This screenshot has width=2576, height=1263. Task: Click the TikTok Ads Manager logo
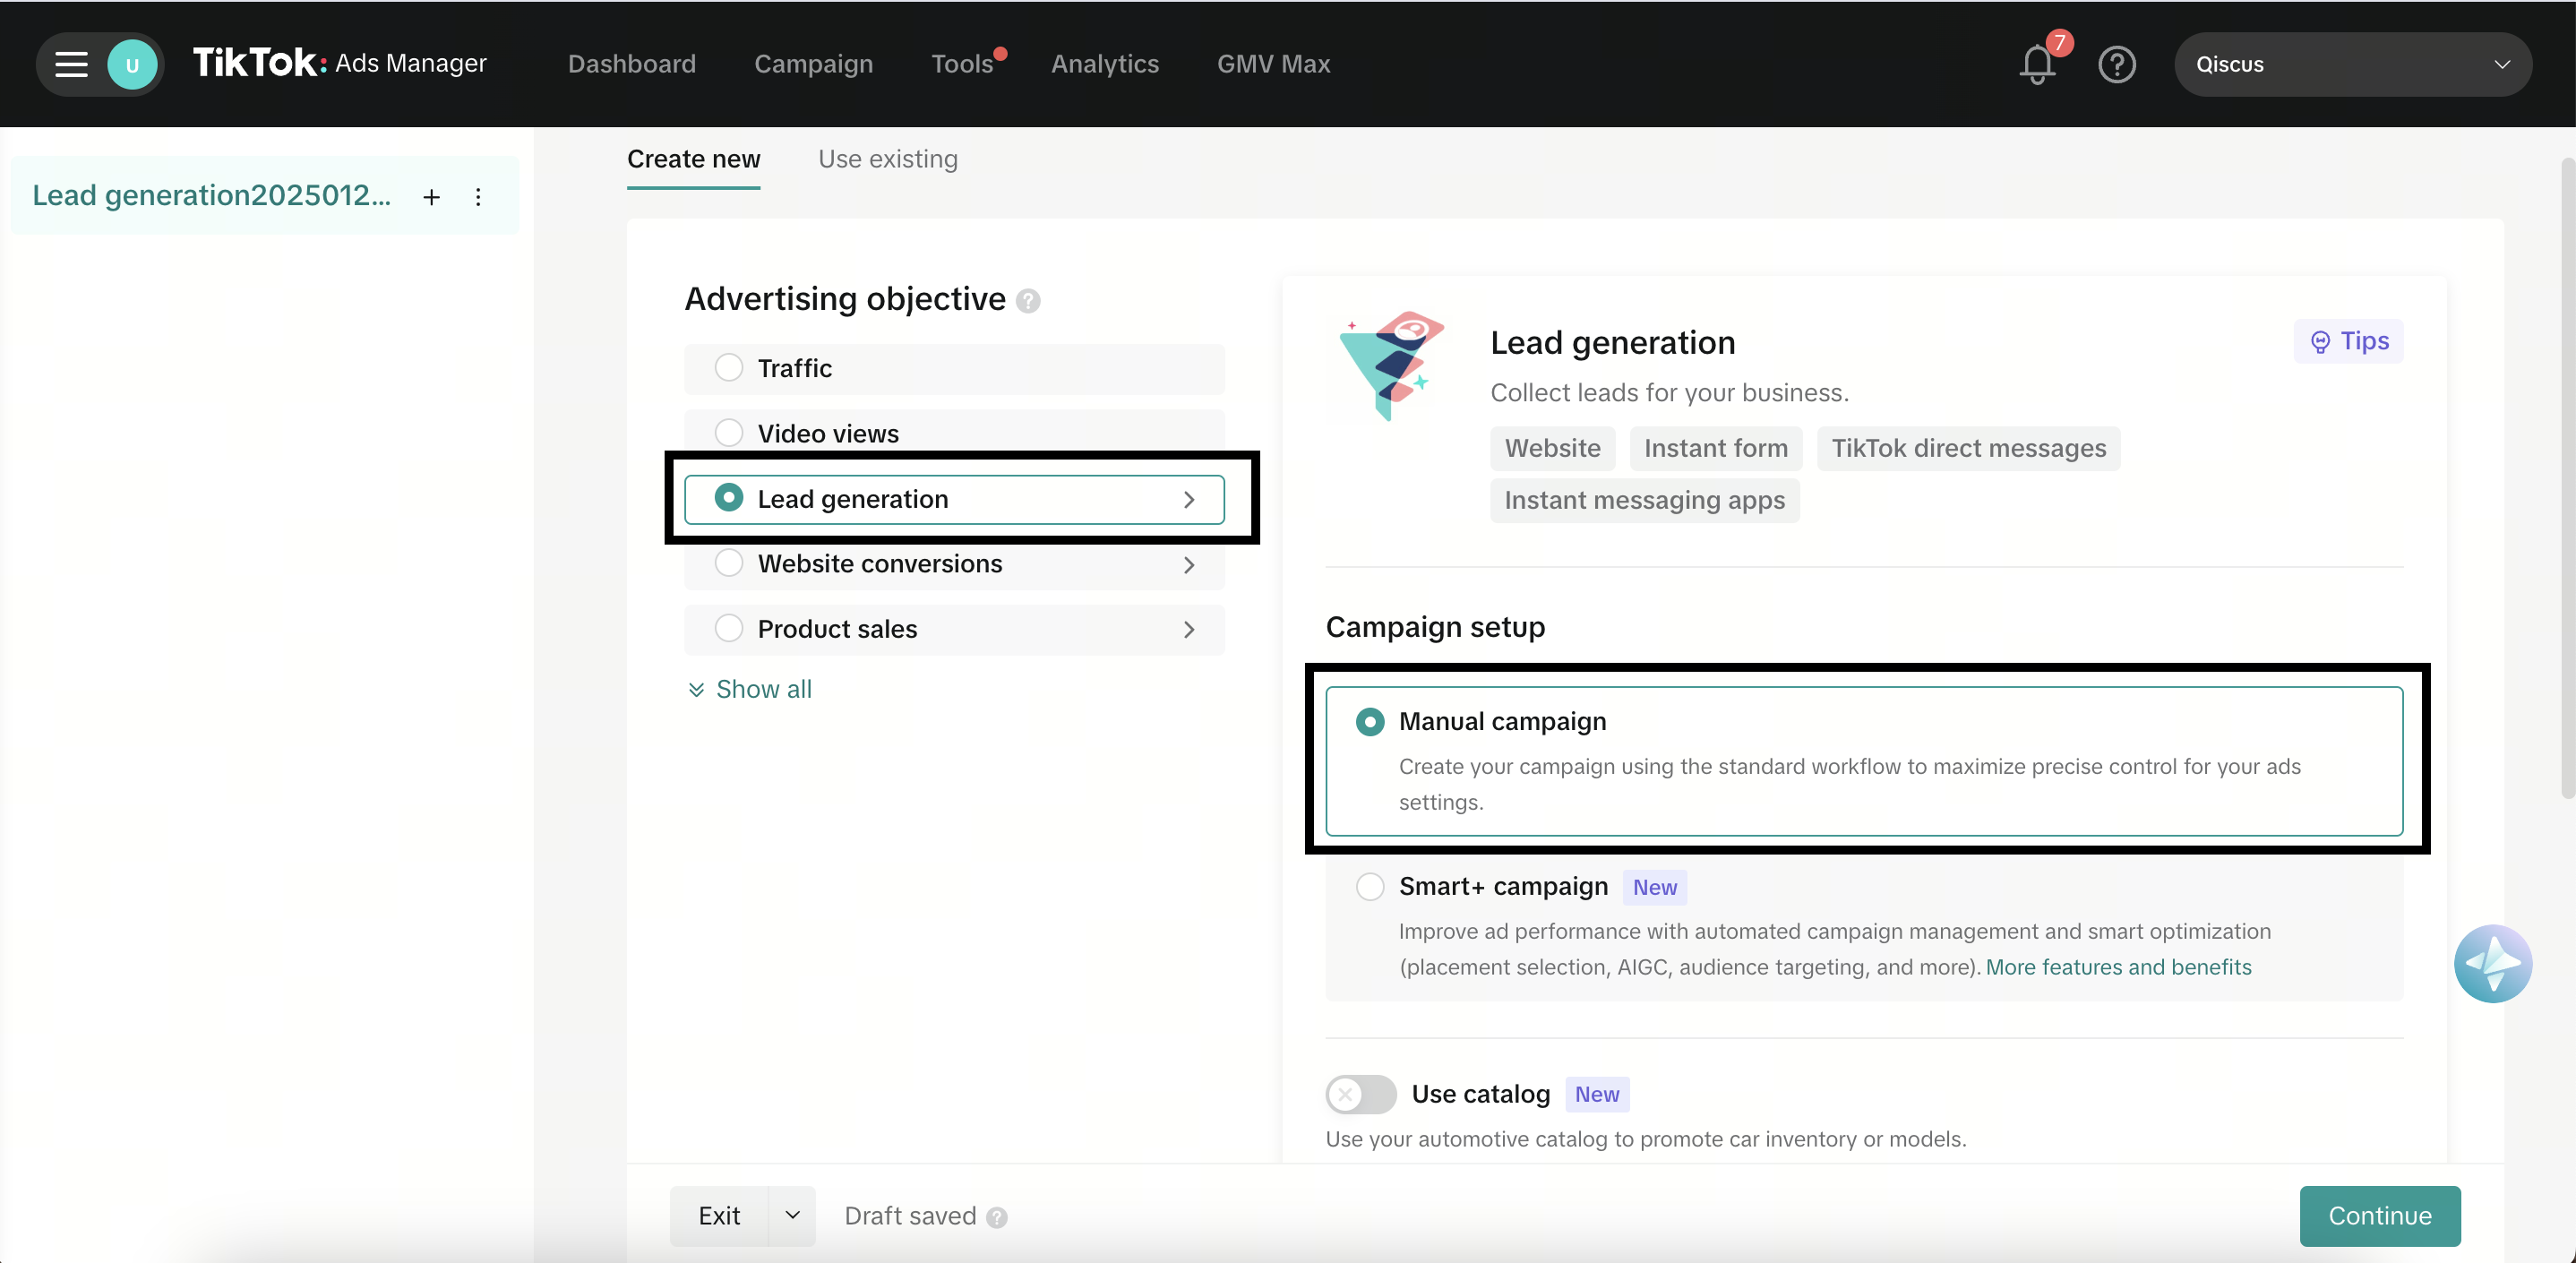pos(339,63)
